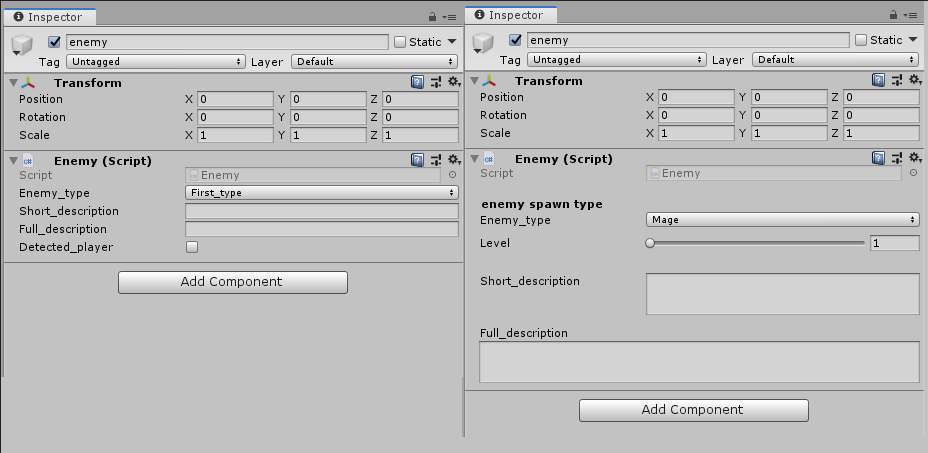Click Position X field in left Inspector

click(236, 99)
